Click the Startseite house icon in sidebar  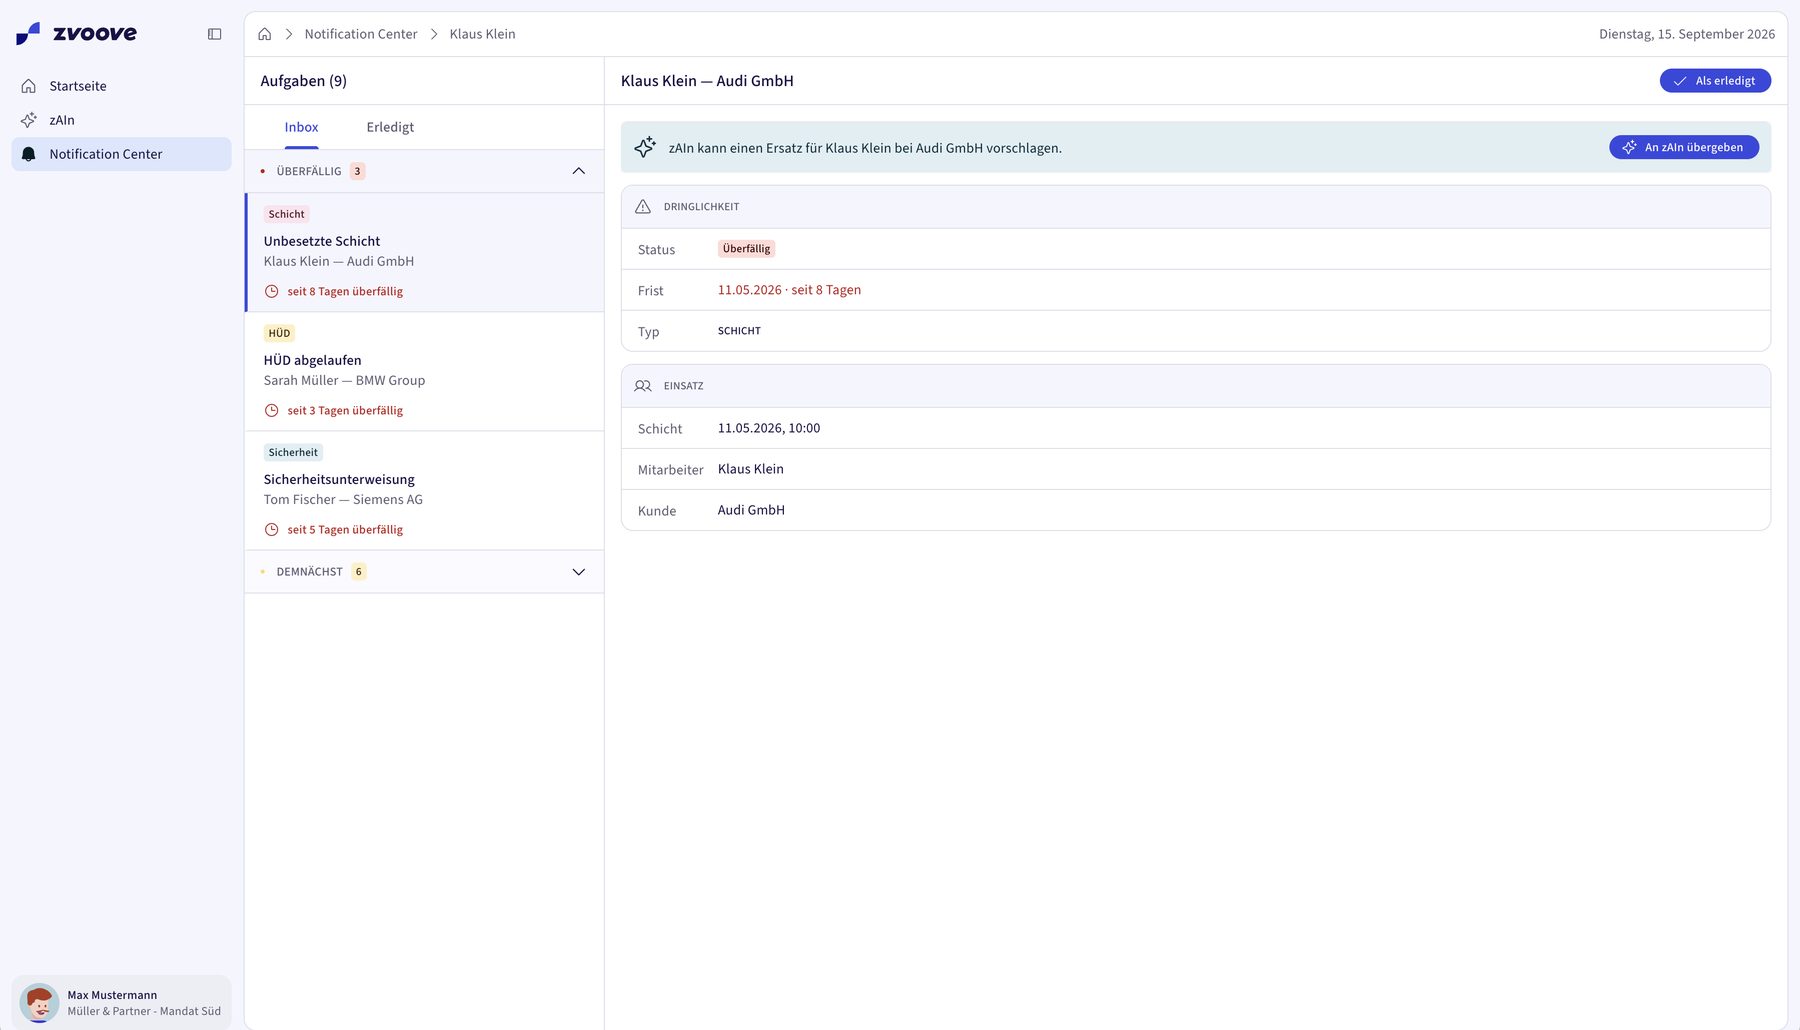click(x=29, y=86)
